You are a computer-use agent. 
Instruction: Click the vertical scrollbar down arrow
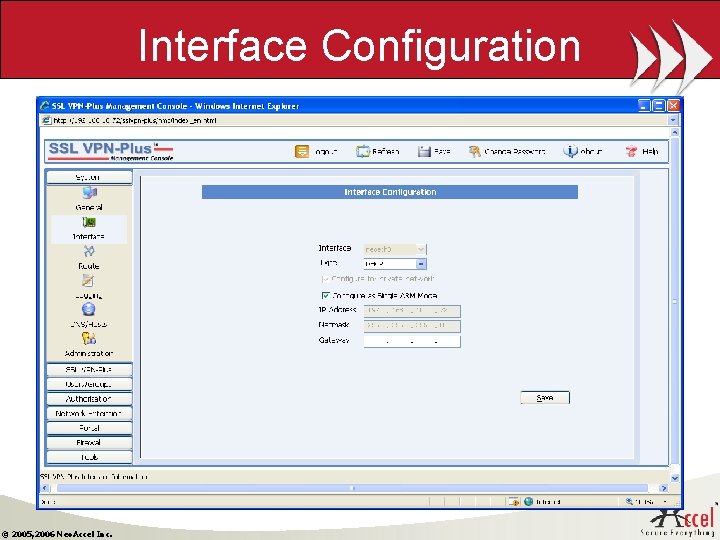tap(675, 478)
